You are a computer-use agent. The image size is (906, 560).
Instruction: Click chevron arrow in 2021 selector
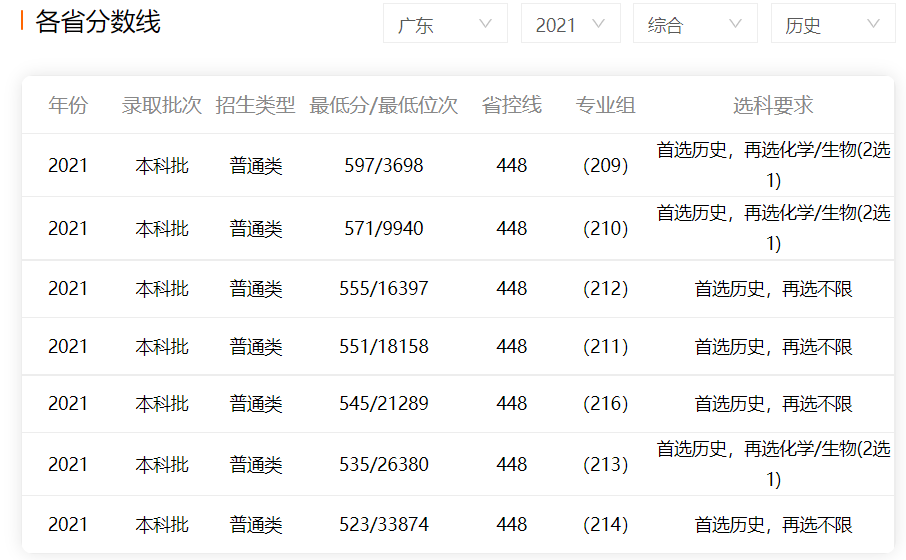pyautogui.click(x=599, y=24)
